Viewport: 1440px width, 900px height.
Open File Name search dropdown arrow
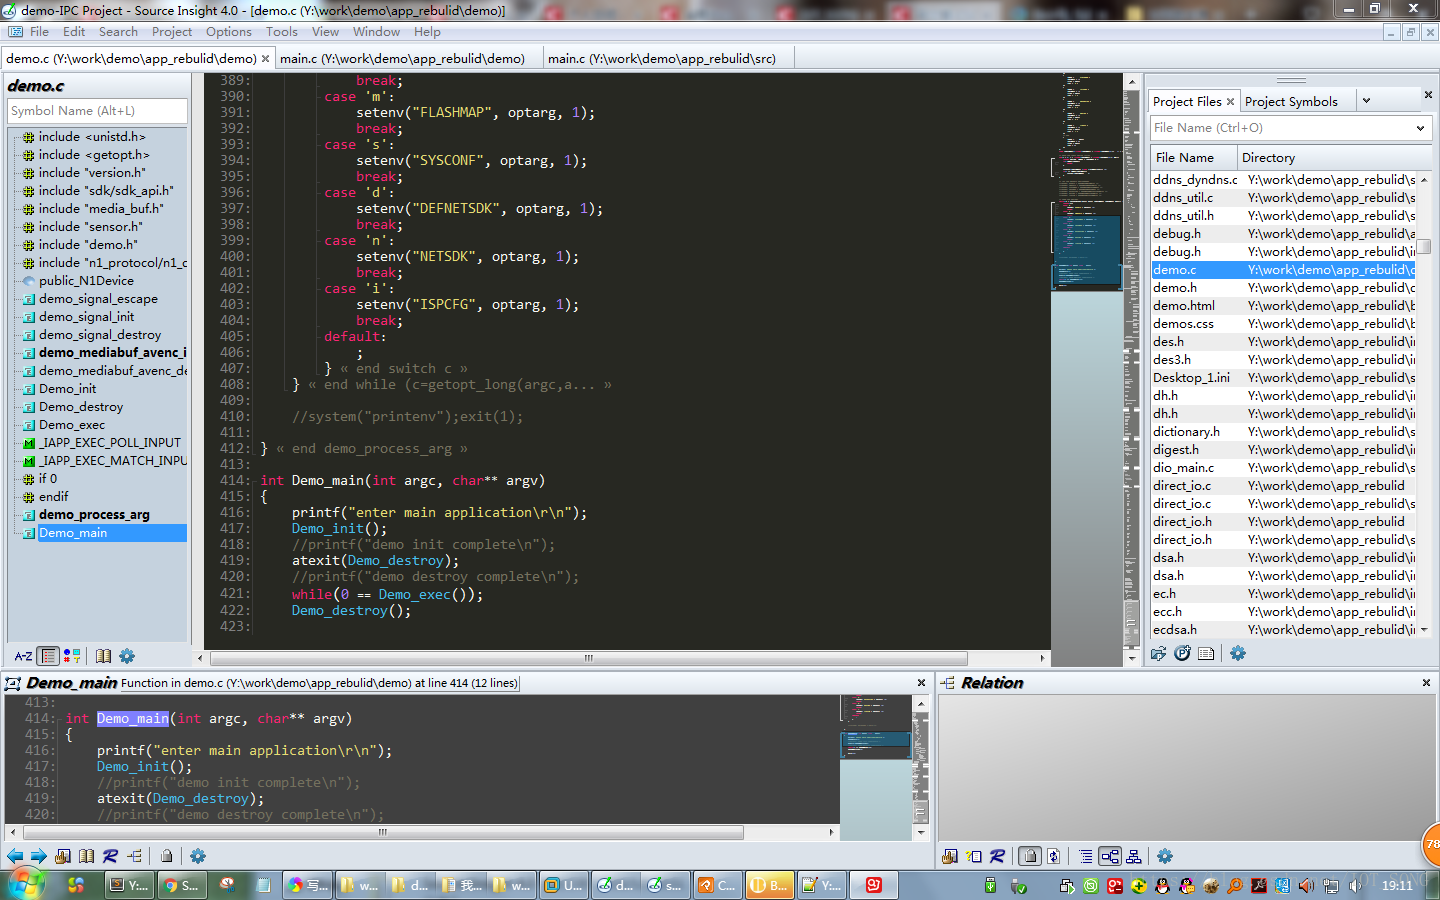1420,128
